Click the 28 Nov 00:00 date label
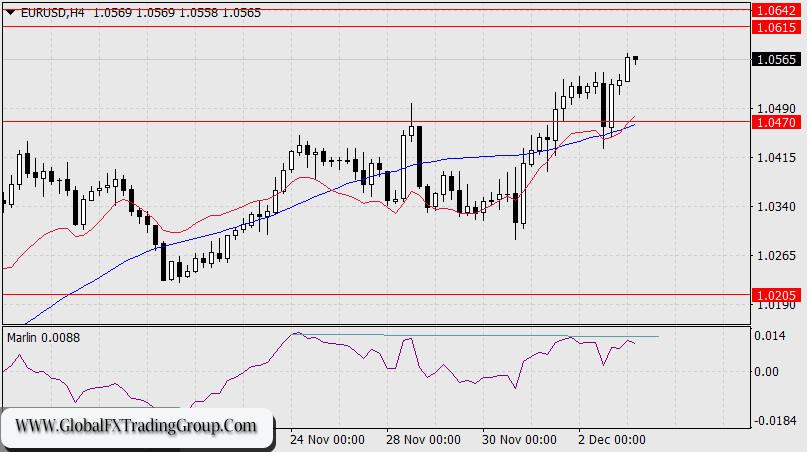Screen dimensions: 807x452 (x=424, y=440)
